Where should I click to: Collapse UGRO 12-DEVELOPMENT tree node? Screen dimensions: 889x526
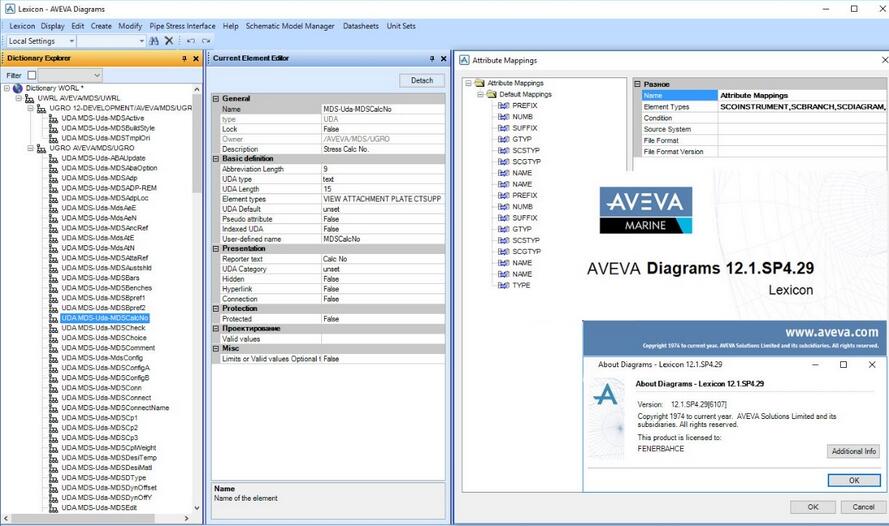[31, 108]
